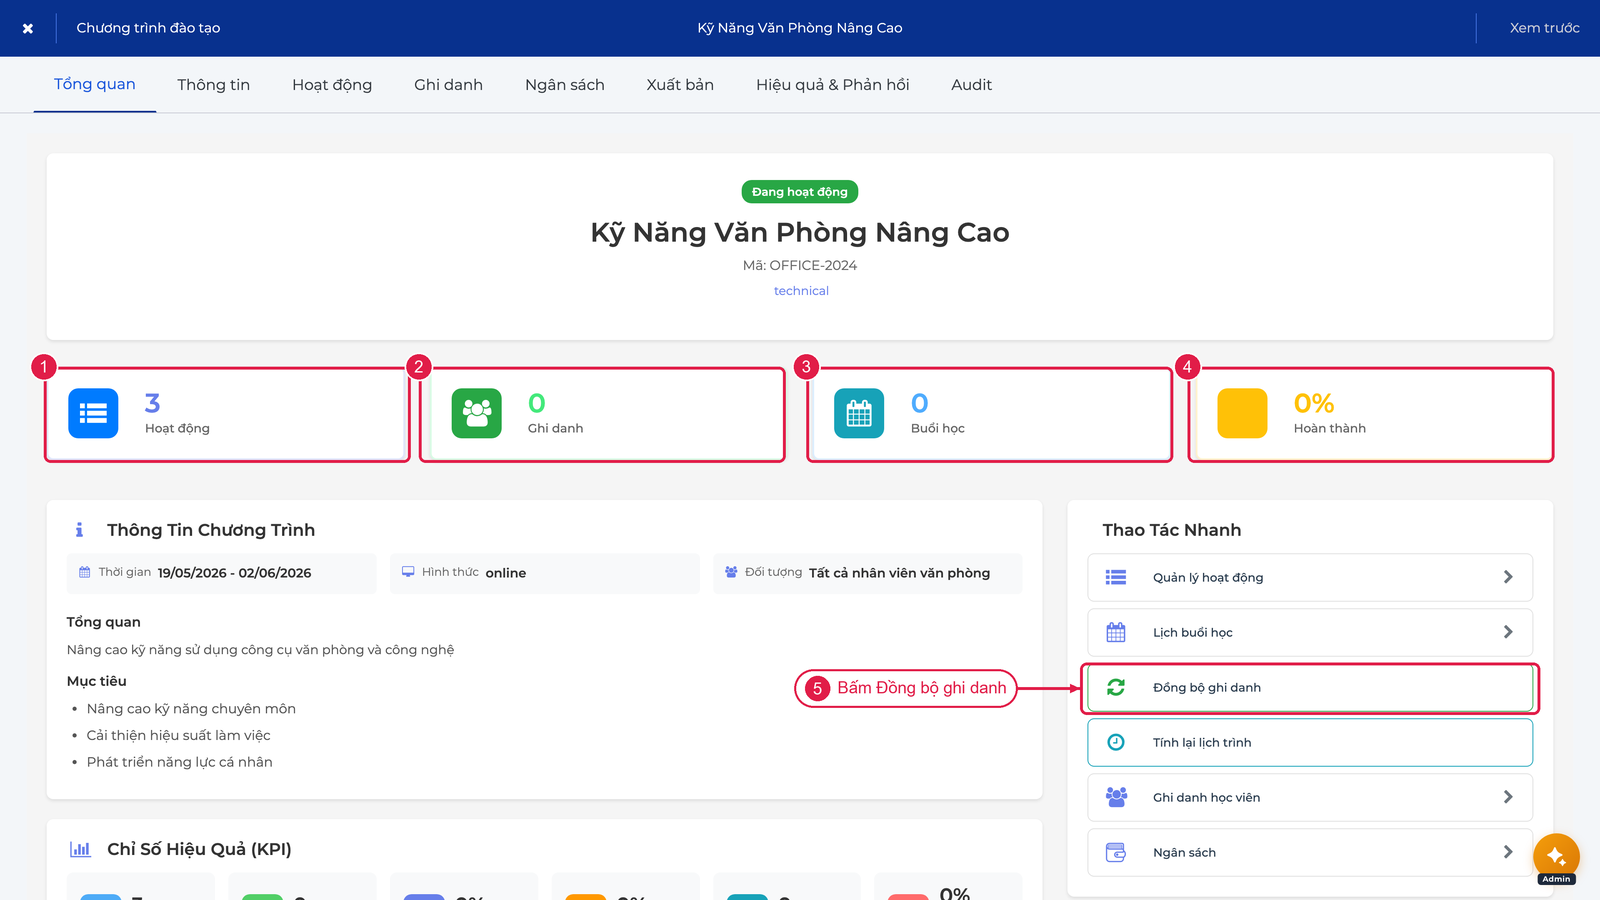Click the calendar icon next to Thời gian
Viewport: 1600px width, 900px height.
(85, 572)
